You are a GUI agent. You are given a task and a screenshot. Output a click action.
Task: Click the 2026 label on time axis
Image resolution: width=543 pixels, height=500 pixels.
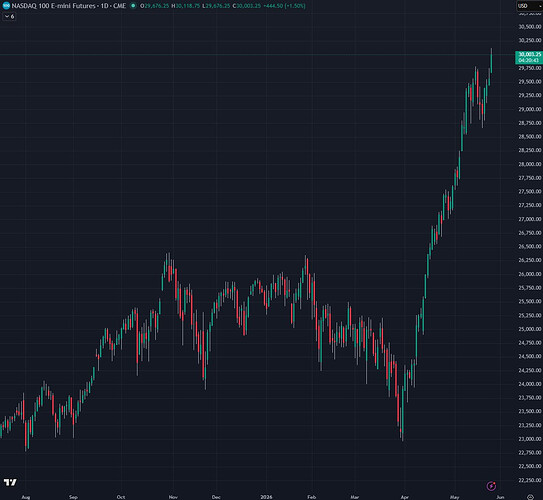[x=266, y=497]
